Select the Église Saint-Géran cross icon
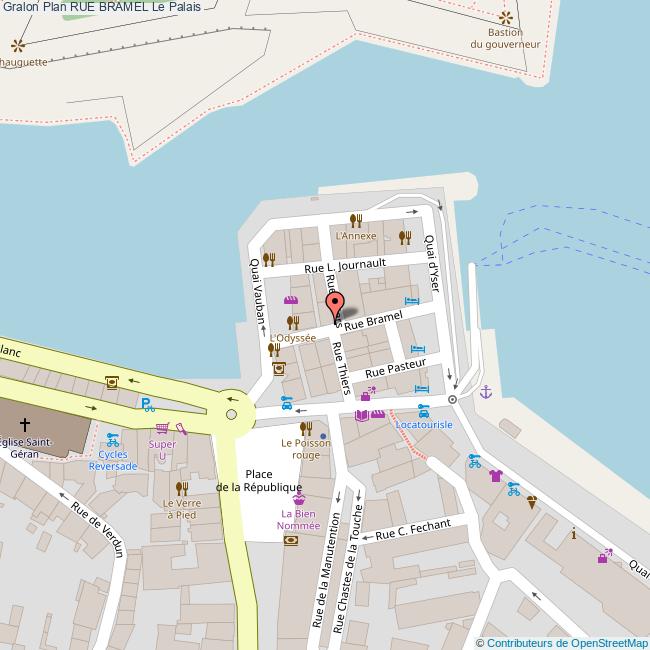The width and height of the screenshot is (650, 650). (25, 425)
